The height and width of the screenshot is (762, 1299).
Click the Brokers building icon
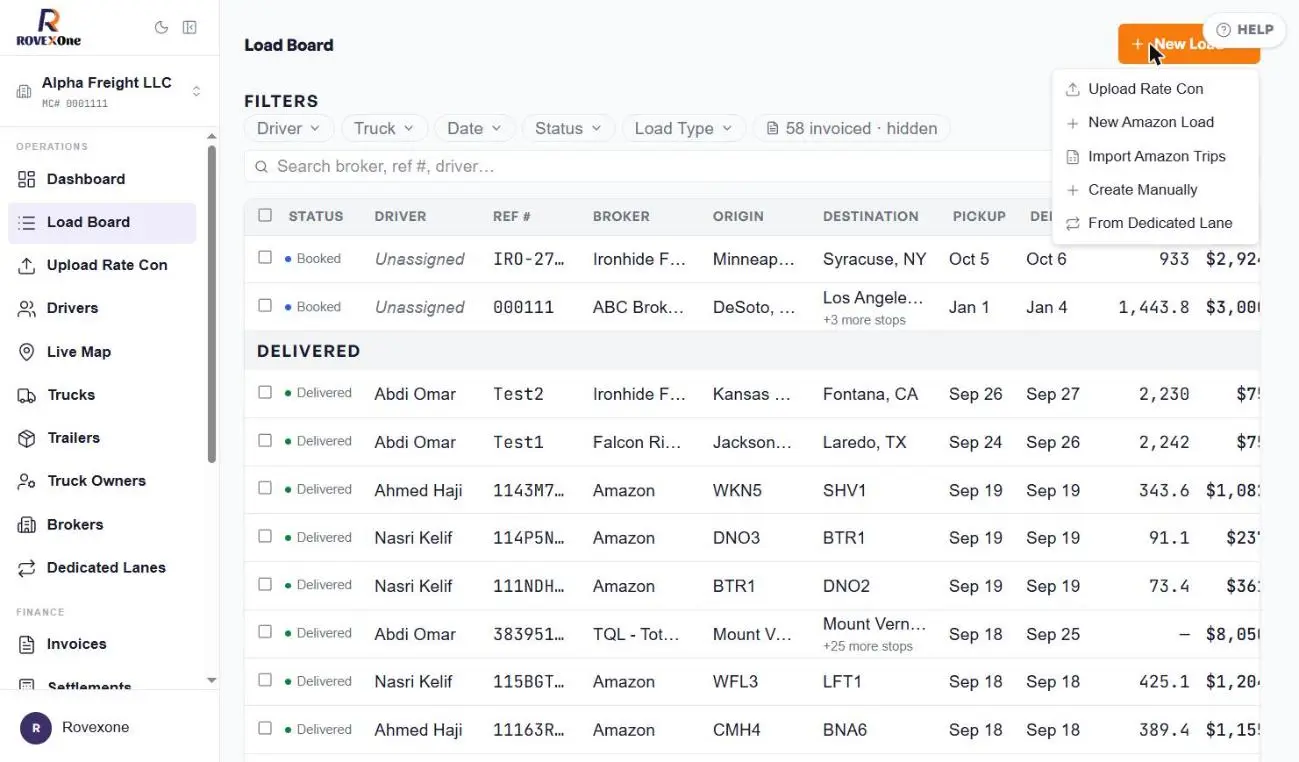tap(27, 525)
